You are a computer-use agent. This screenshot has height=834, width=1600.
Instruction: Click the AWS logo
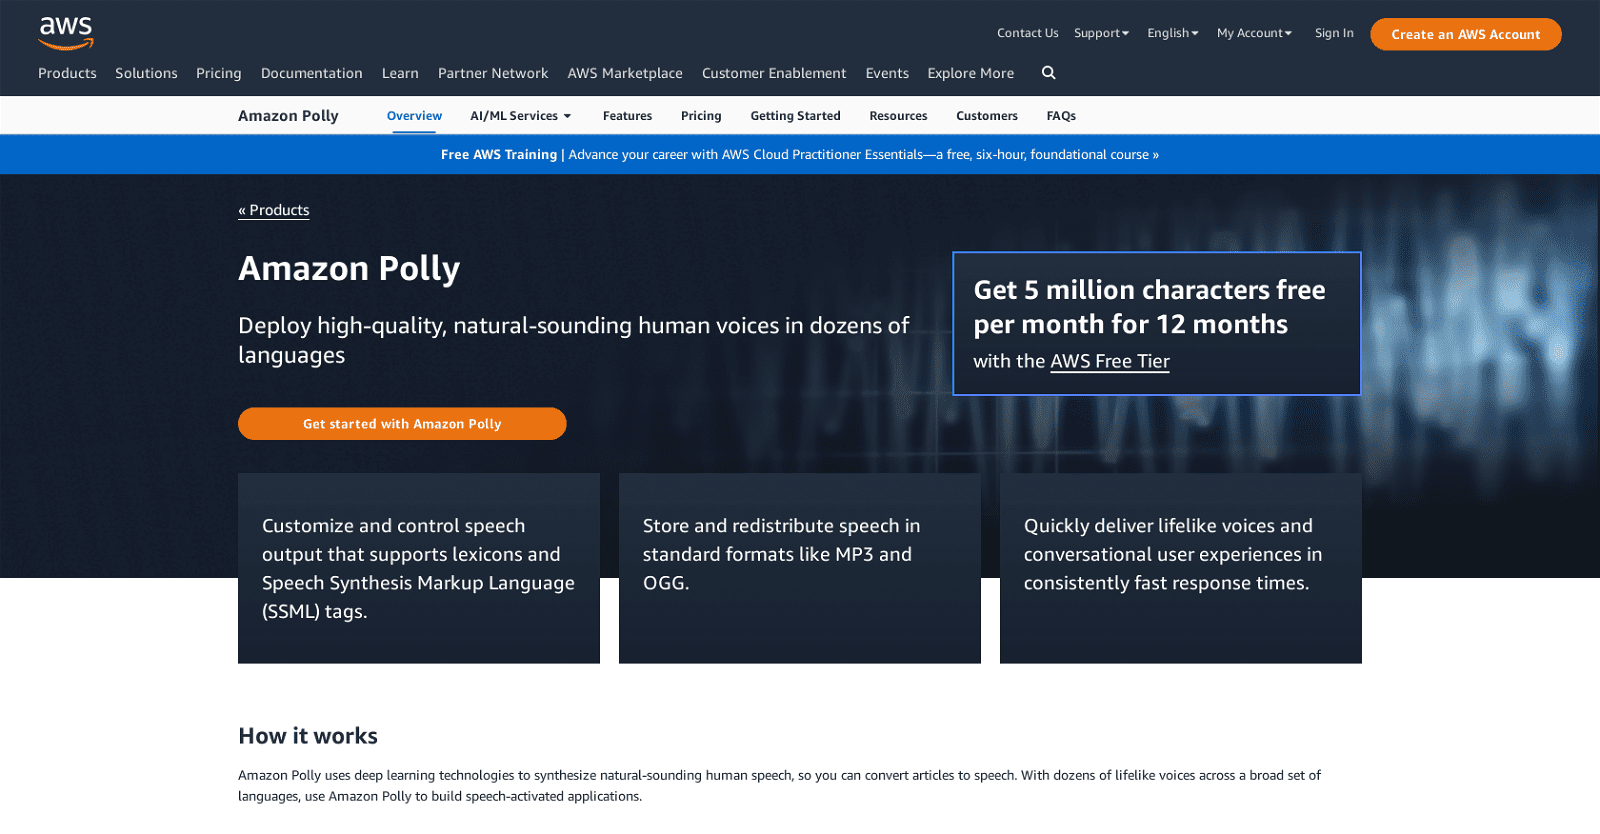pos(66,33)
